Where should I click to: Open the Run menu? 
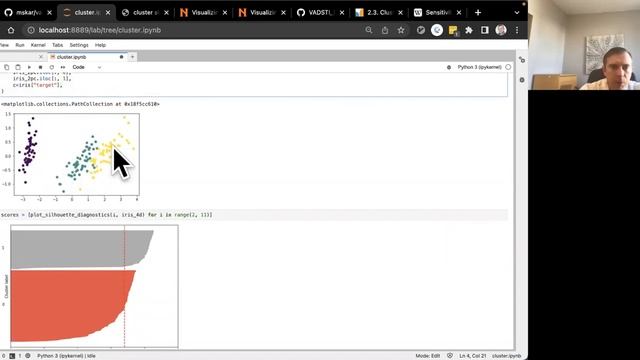[20, 45]
